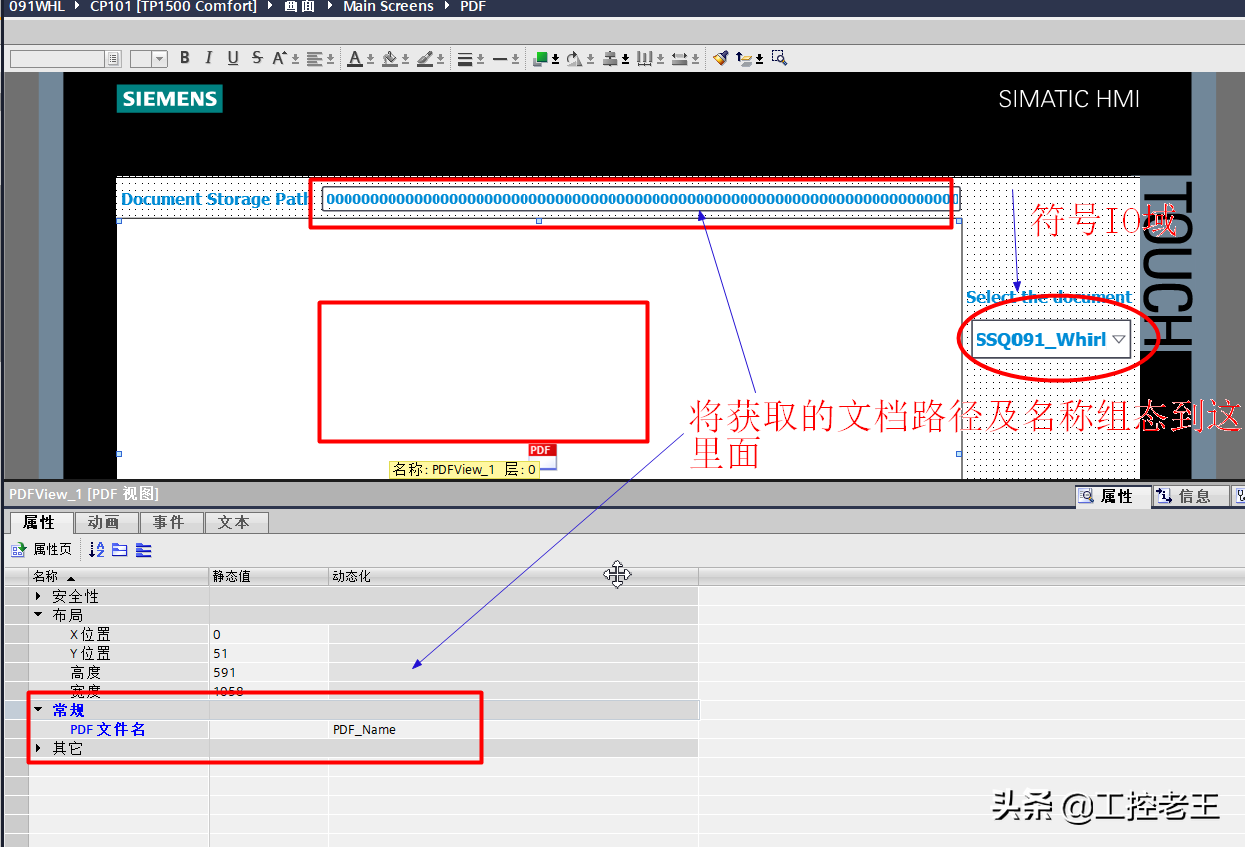Toggle strikethrough text formatting

point(257,58)
